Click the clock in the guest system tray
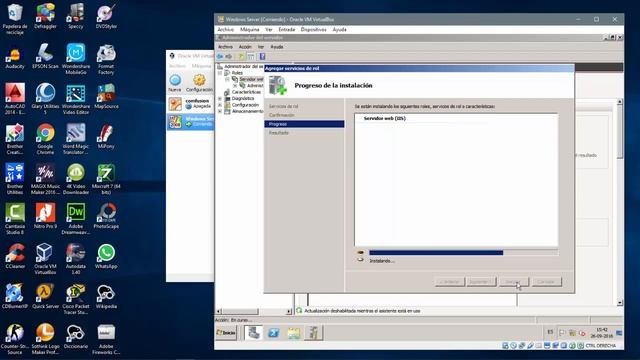 click(602, 333)
